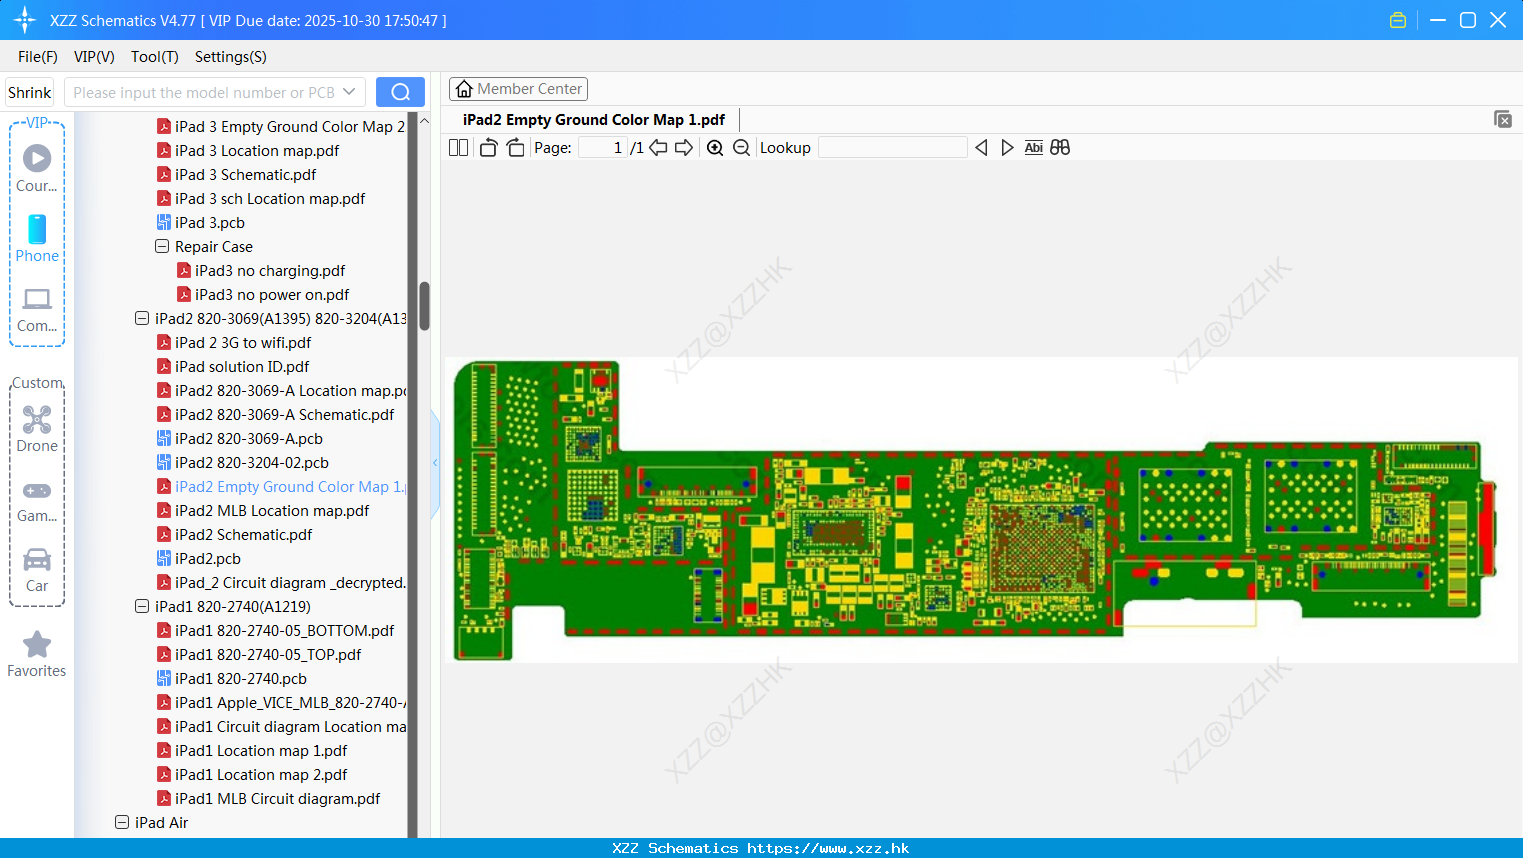Image resolution: width=1523 pixels, height=858 pixels.
Task: Collapse the iPad Air tree node
Action: pyautogui.click(x=122, y=822)
